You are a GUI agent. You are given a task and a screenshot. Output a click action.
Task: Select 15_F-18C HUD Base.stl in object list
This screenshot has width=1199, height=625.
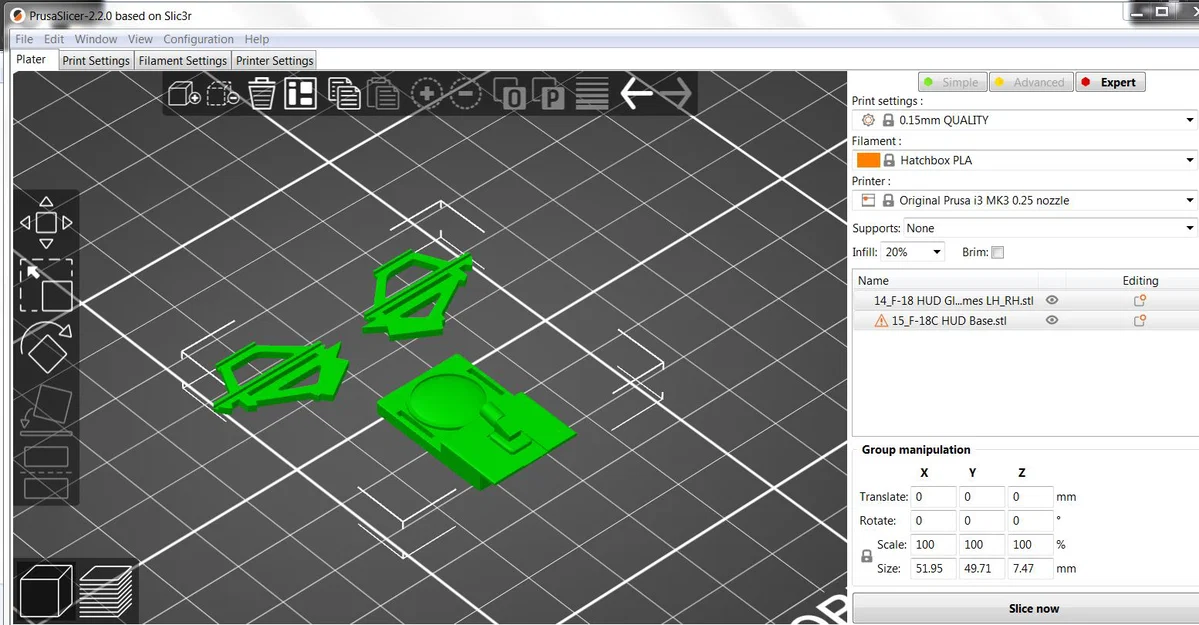pyautogui.click(x=949, y=321)
